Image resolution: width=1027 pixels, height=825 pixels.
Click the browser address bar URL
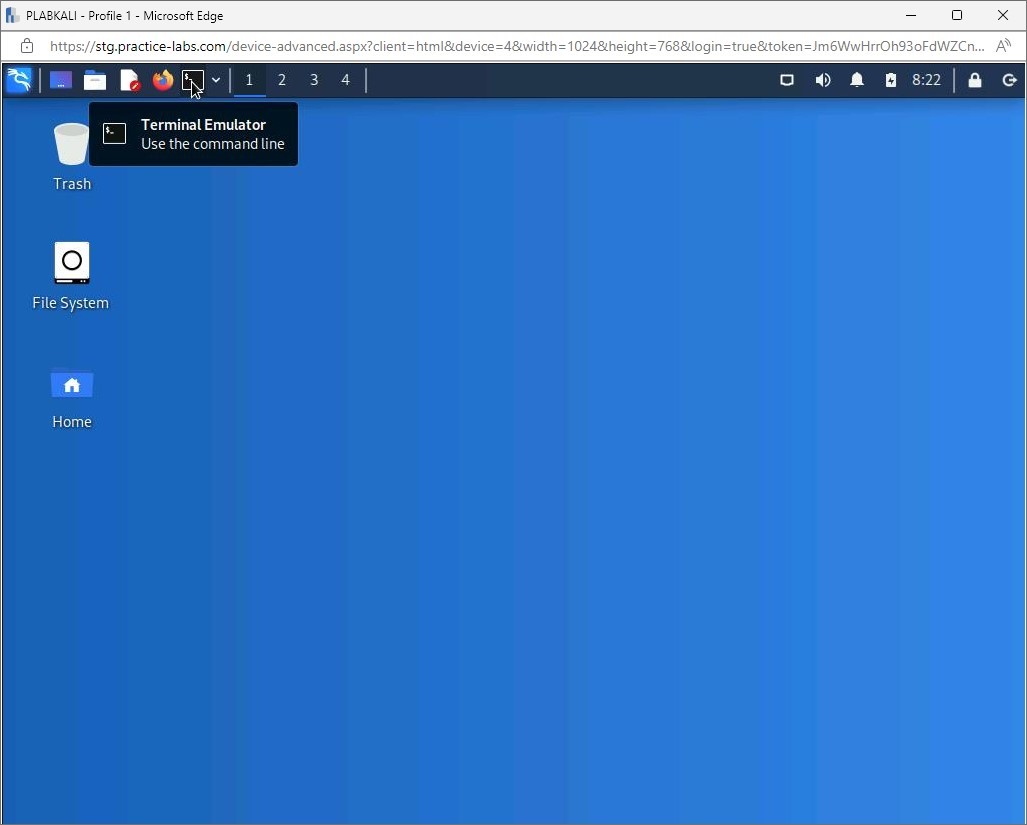point(515,46)
